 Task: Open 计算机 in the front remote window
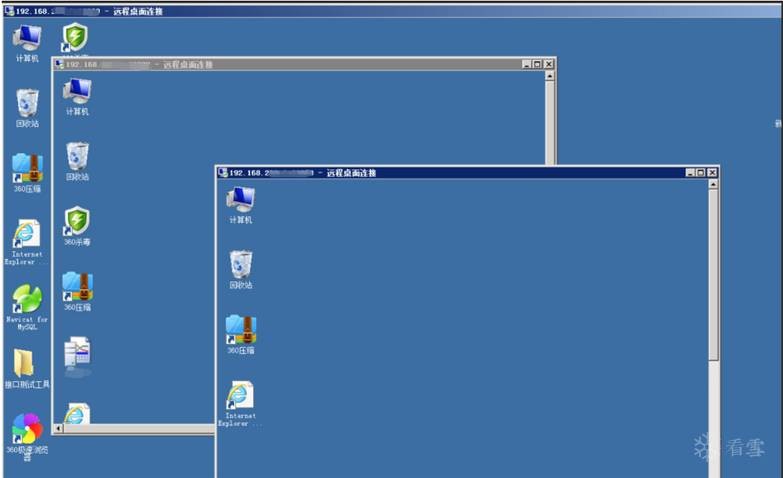click(x=240, y=199)
